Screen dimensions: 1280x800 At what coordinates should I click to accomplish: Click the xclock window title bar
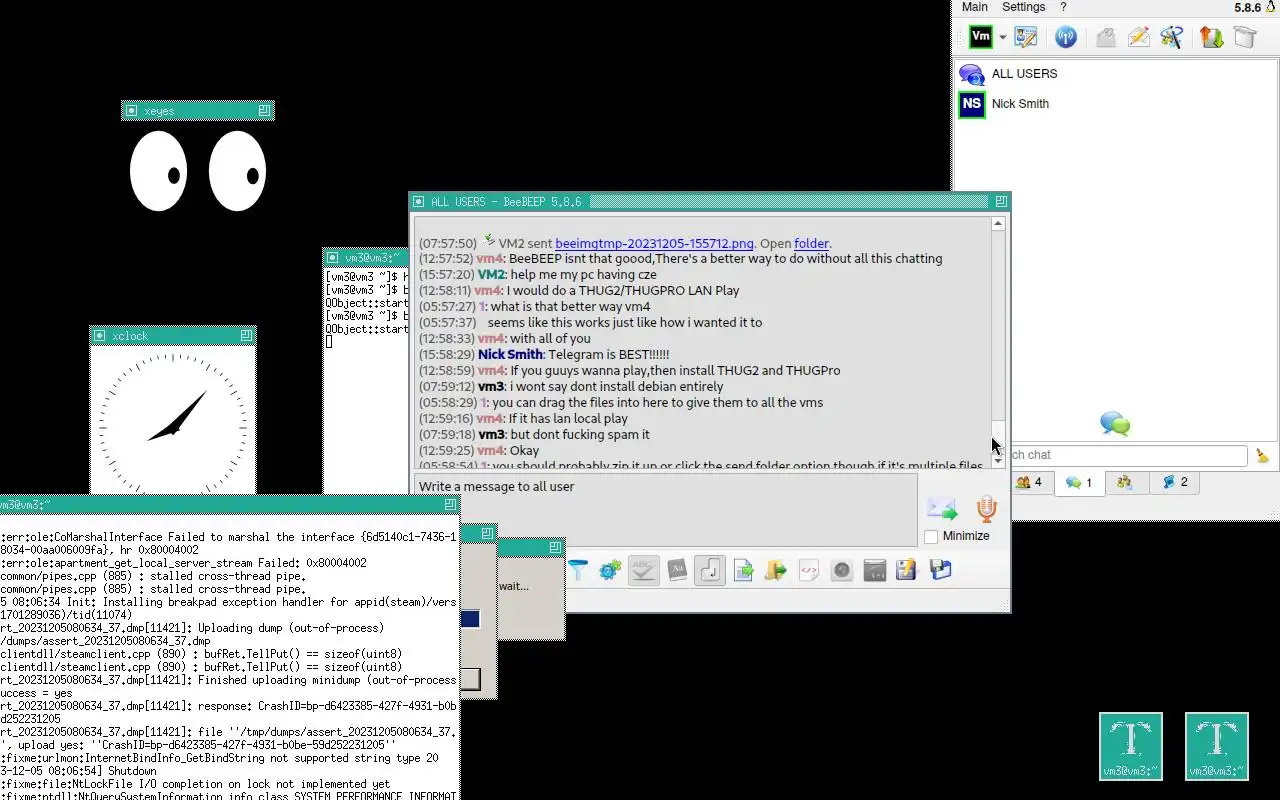click(x=173, y=335)
